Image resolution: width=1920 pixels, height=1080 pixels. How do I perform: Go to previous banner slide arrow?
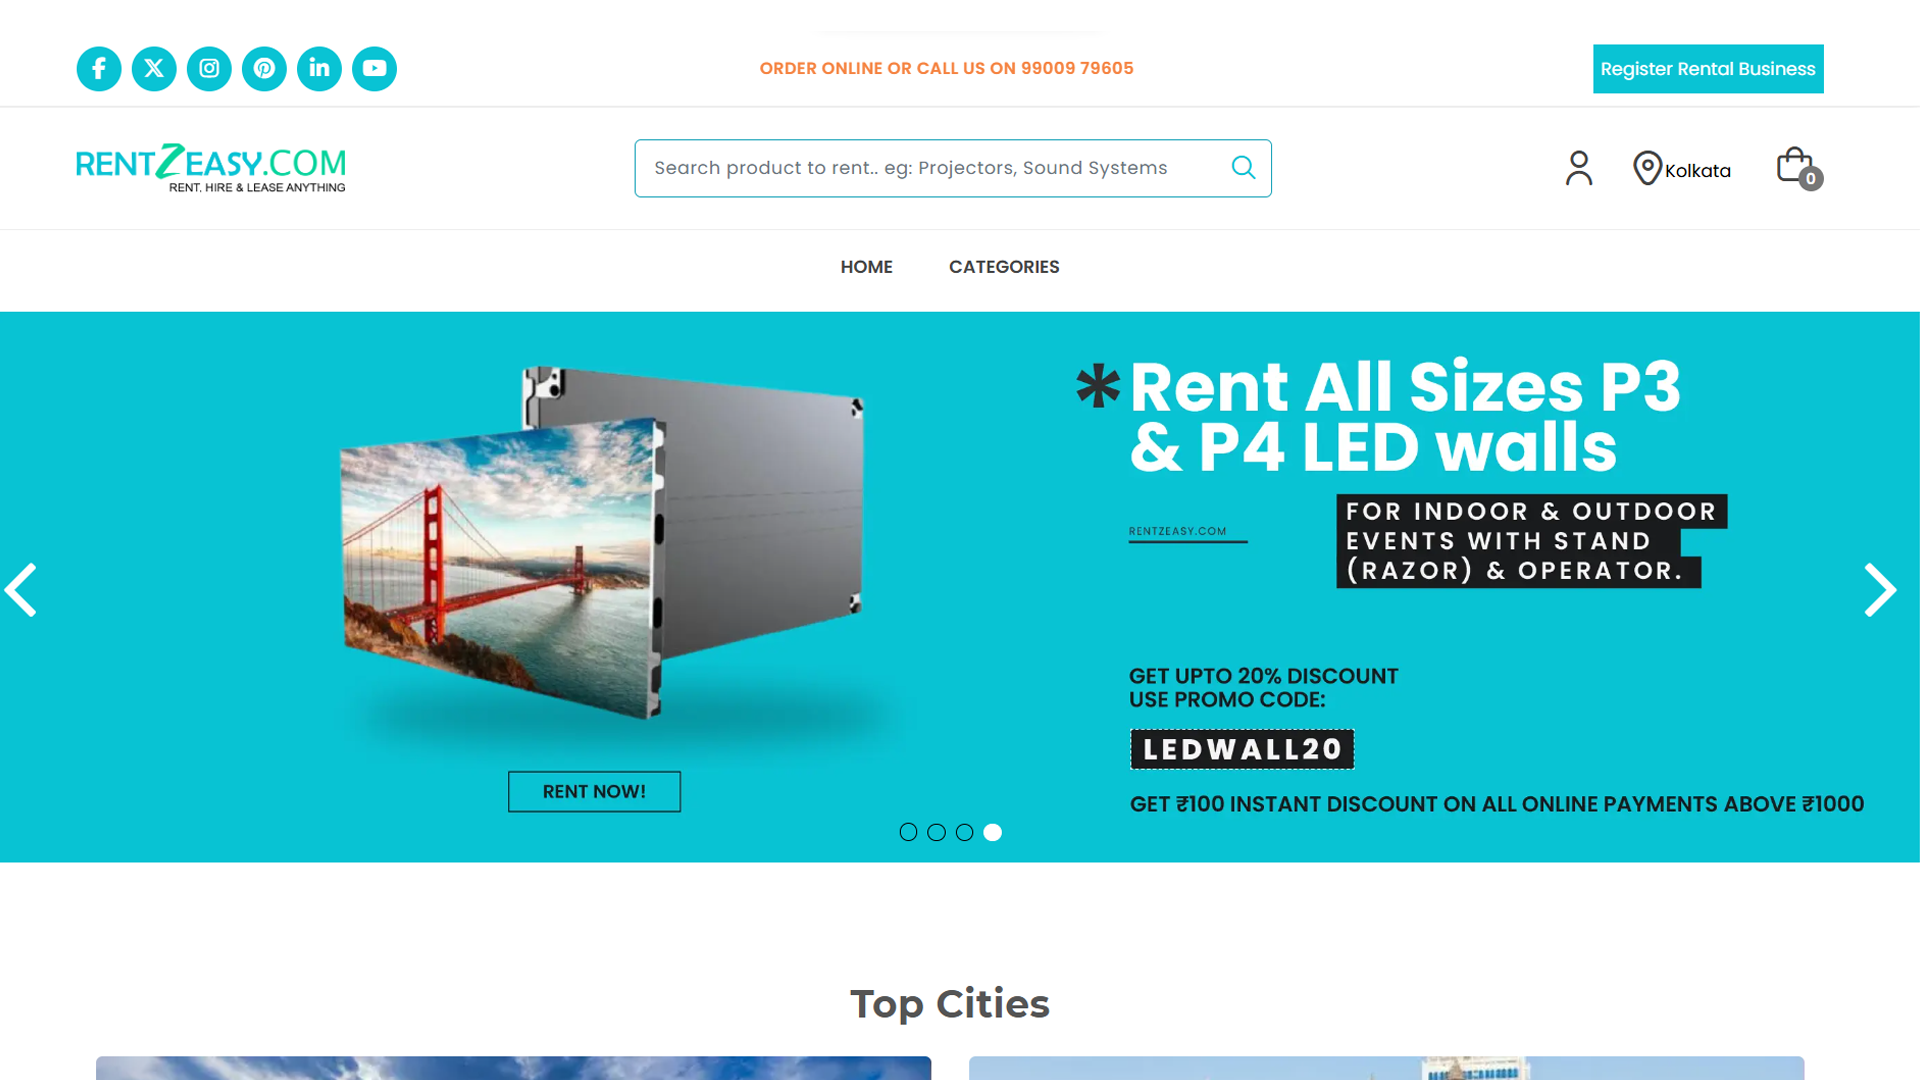click(x=21, y=589)
